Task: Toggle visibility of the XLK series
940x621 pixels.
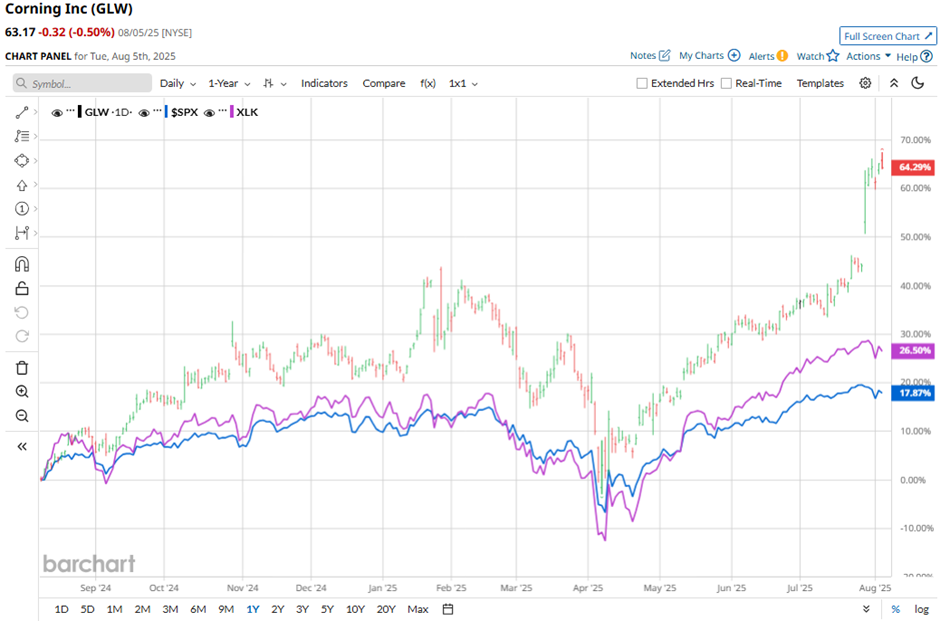Action: (209, 113)
